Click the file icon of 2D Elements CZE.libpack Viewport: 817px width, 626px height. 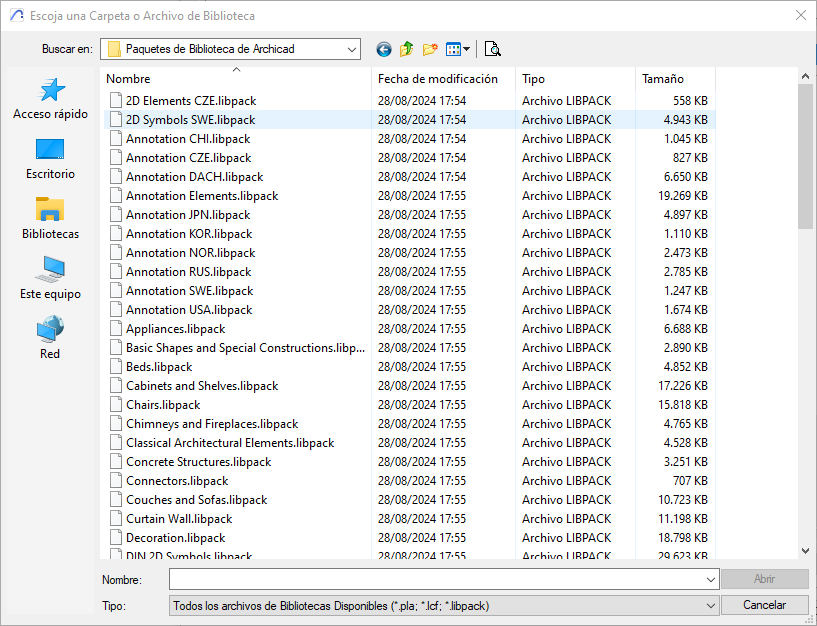[116, 100]
